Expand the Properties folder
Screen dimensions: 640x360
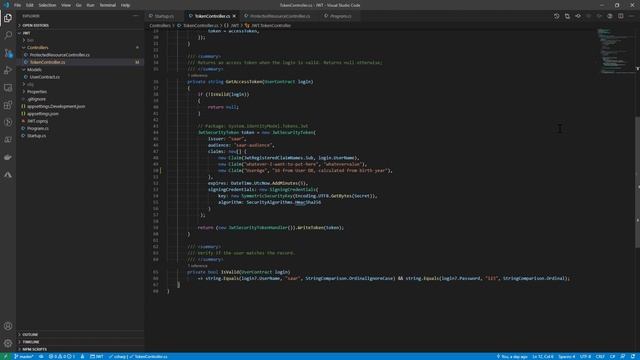80,92
